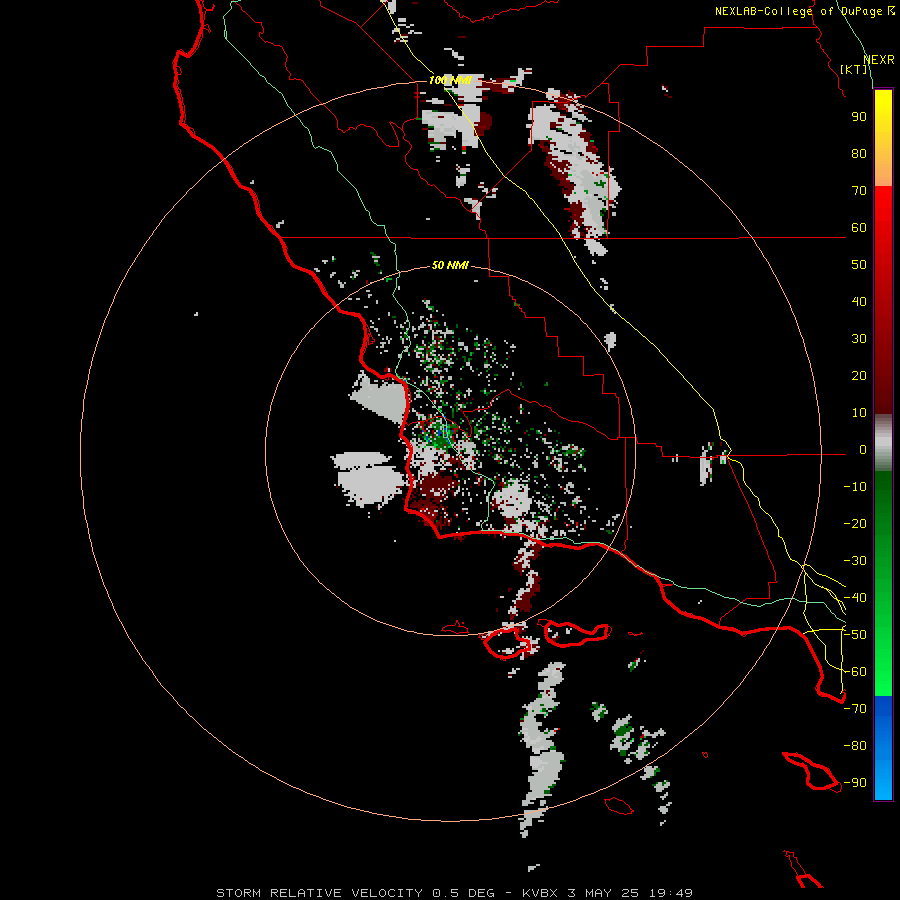Click the positive 70 knots legend value
Screen dimensions: 900x900
[859, 191]
